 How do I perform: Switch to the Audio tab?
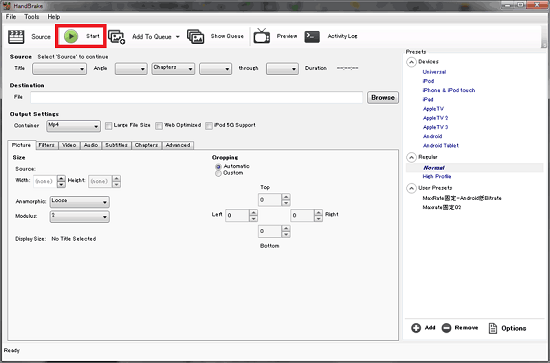[x=91, y=145]
